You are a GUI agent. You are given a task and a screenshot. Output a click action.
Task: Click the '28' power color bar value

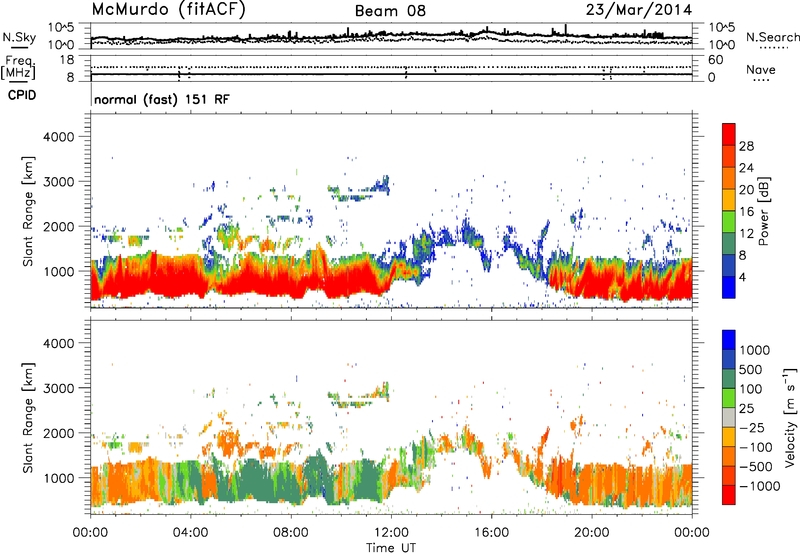tap(746, 146)
